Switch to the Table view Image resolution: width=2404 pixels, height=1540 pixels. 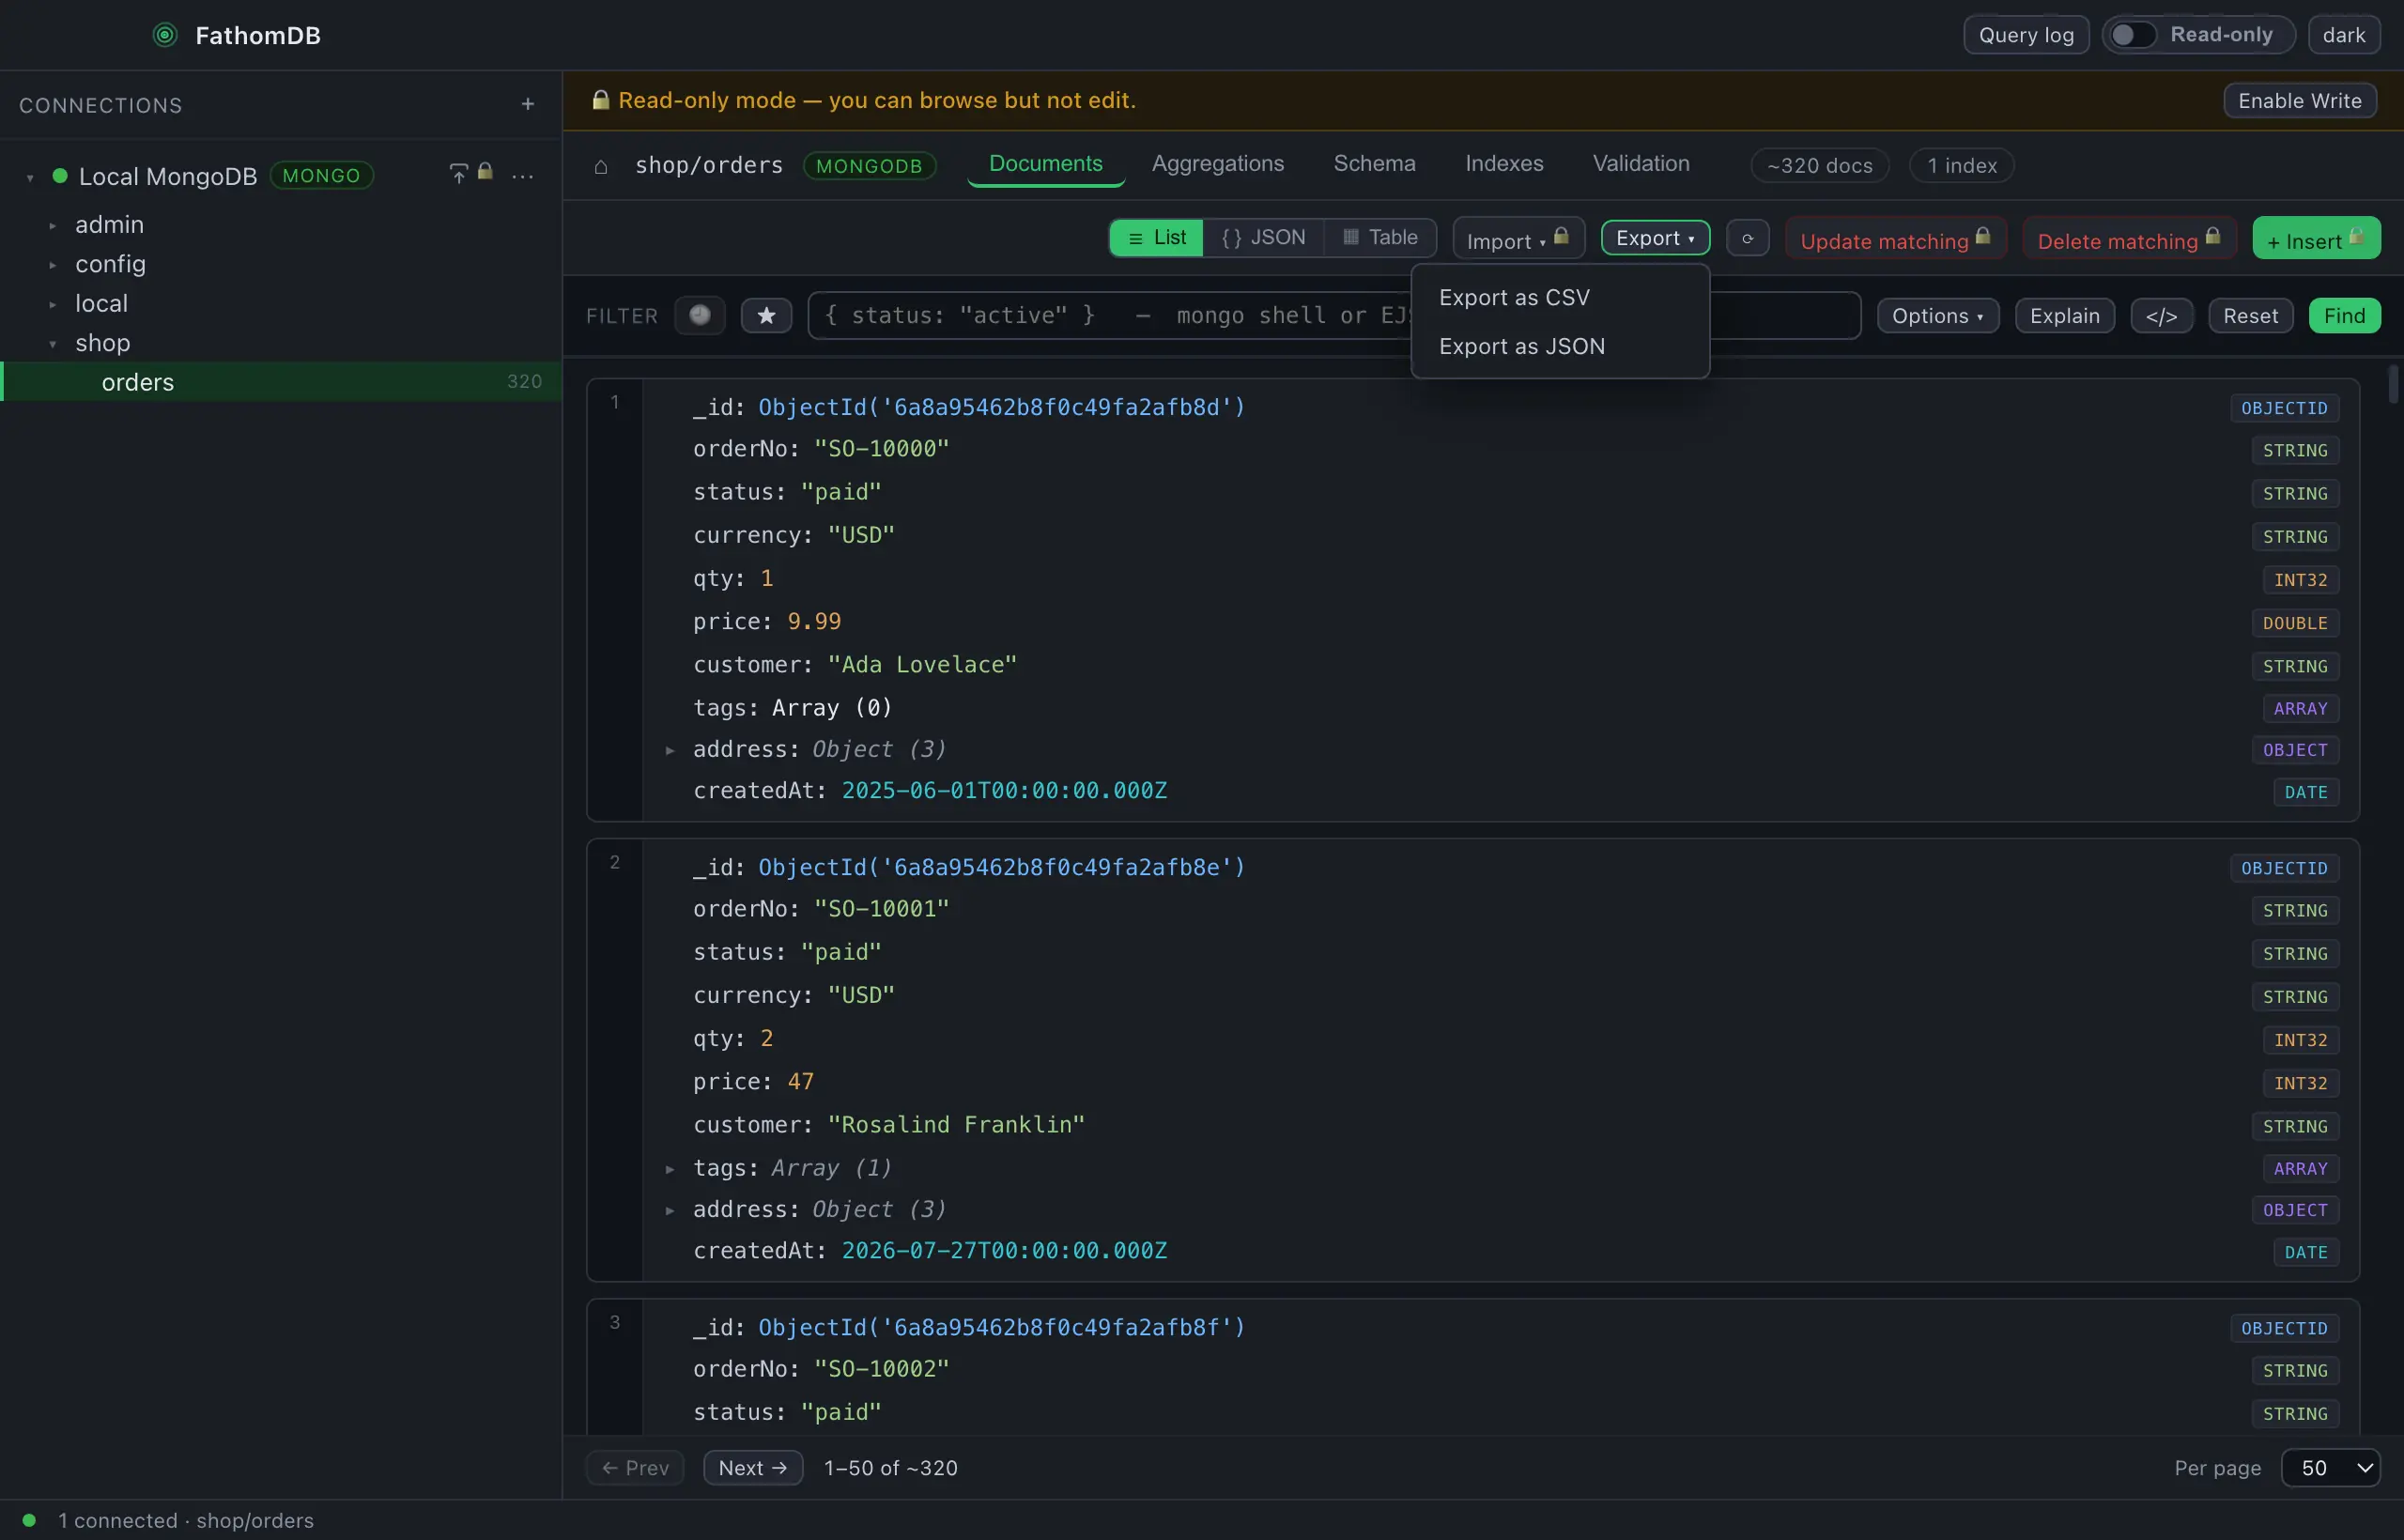coord(1380,238)
